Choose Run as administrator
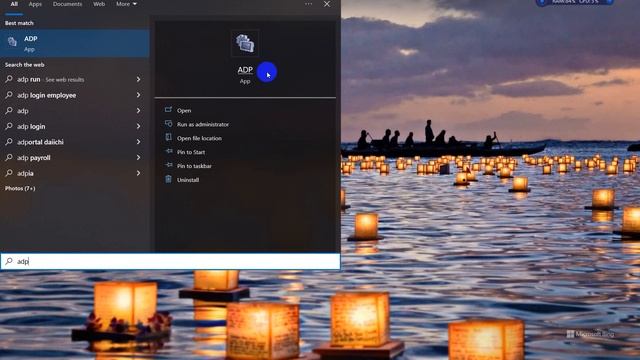Viewport: 640px width, 360px height. [x=203, y=124]
